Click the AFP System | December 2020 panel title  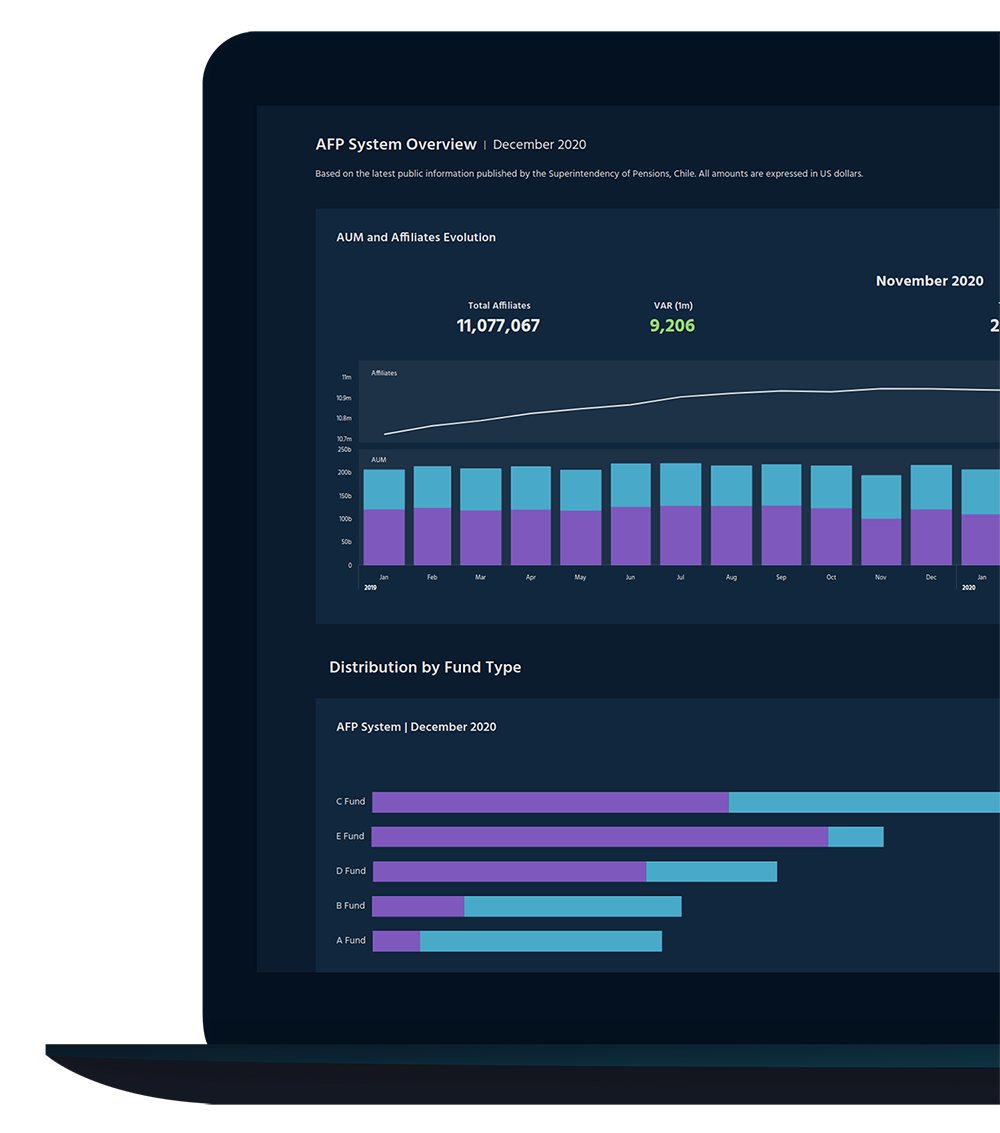click(x=416, y=727)
